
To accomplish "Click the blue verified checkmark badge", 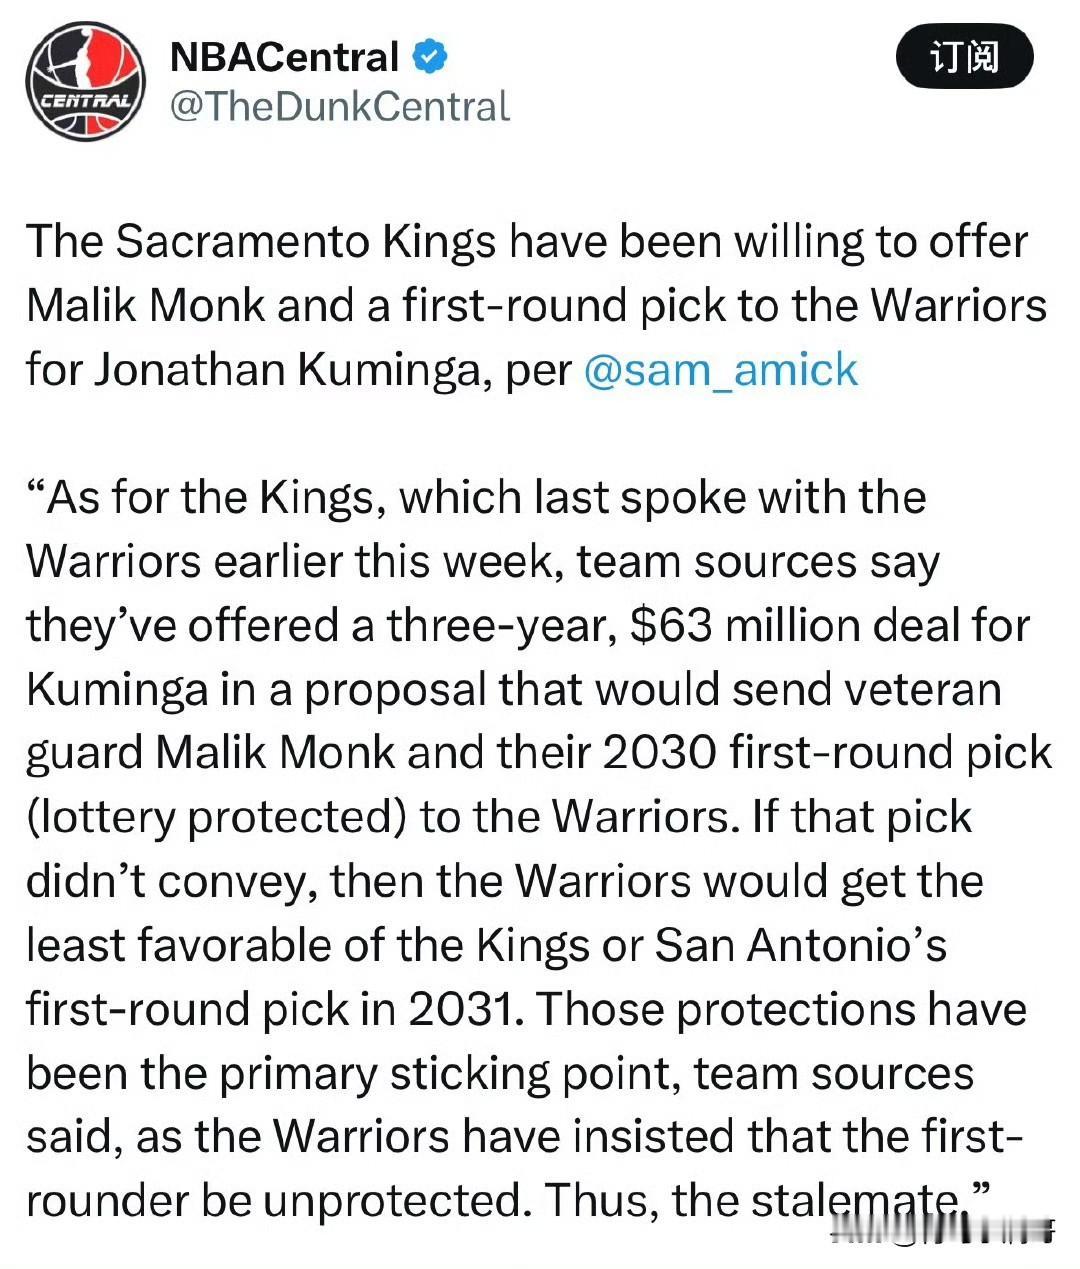I will [x=430, y=57].
